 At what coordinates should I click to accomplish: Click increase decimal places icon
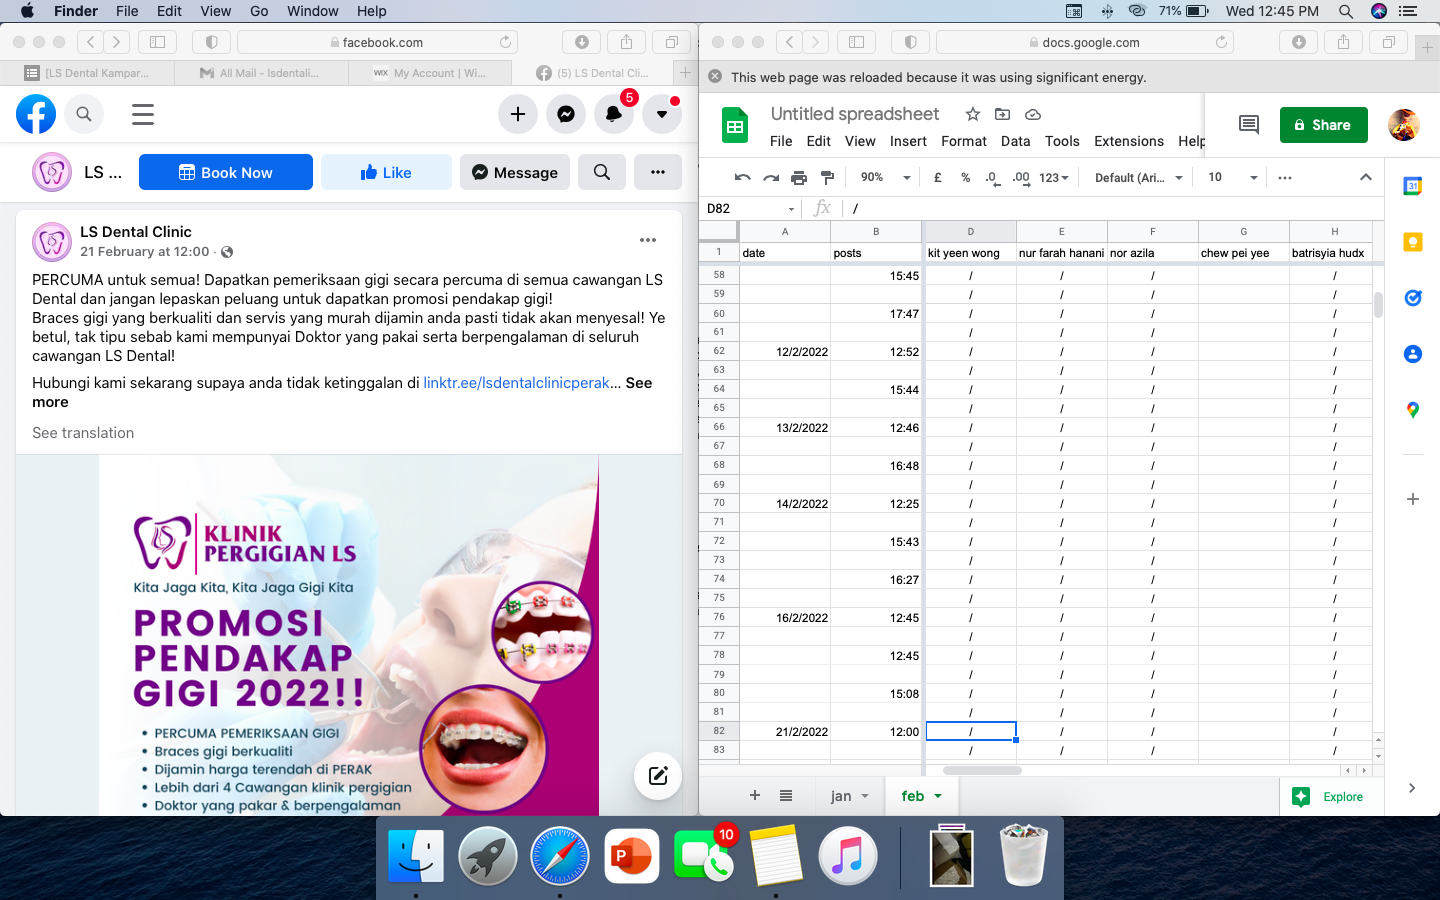1020,177
